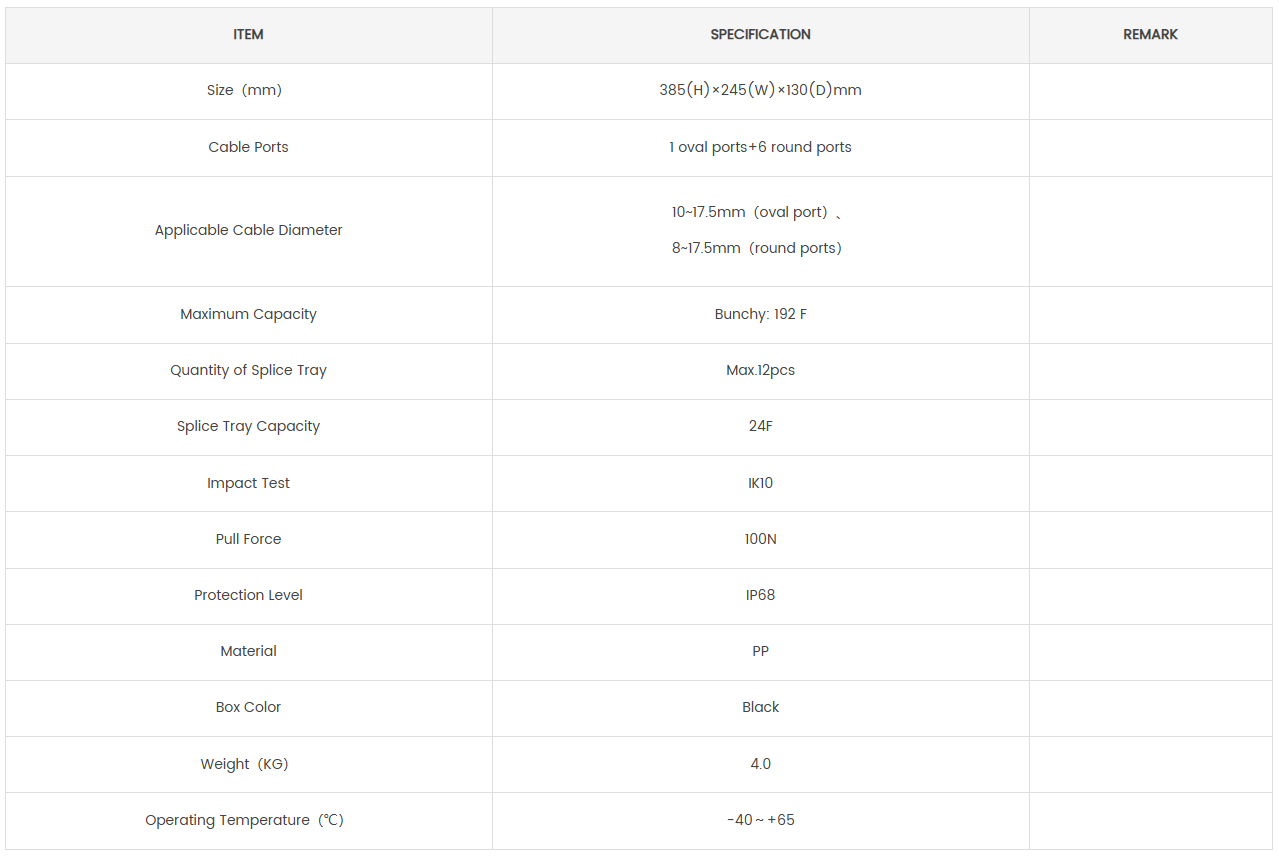Viewport: 1279px width, 856px height.
Task: Select the Cable Ports label cell
Action: click(x=248, y=147)
